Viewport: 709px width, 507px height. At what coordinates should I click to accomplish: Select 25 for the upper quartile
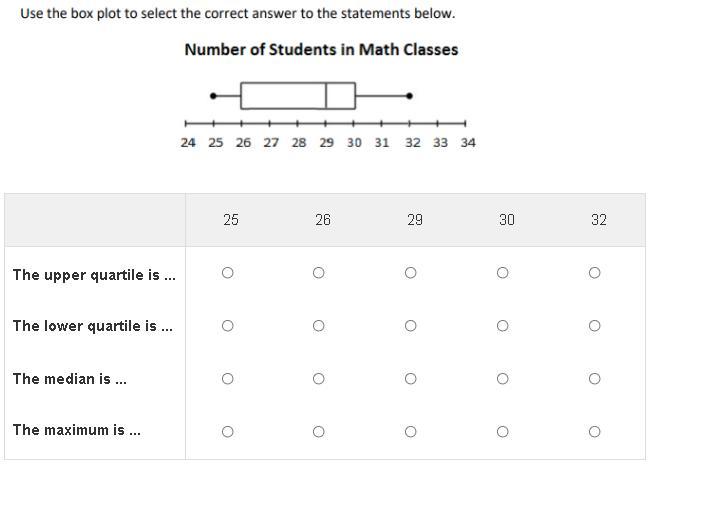(228, 273)
